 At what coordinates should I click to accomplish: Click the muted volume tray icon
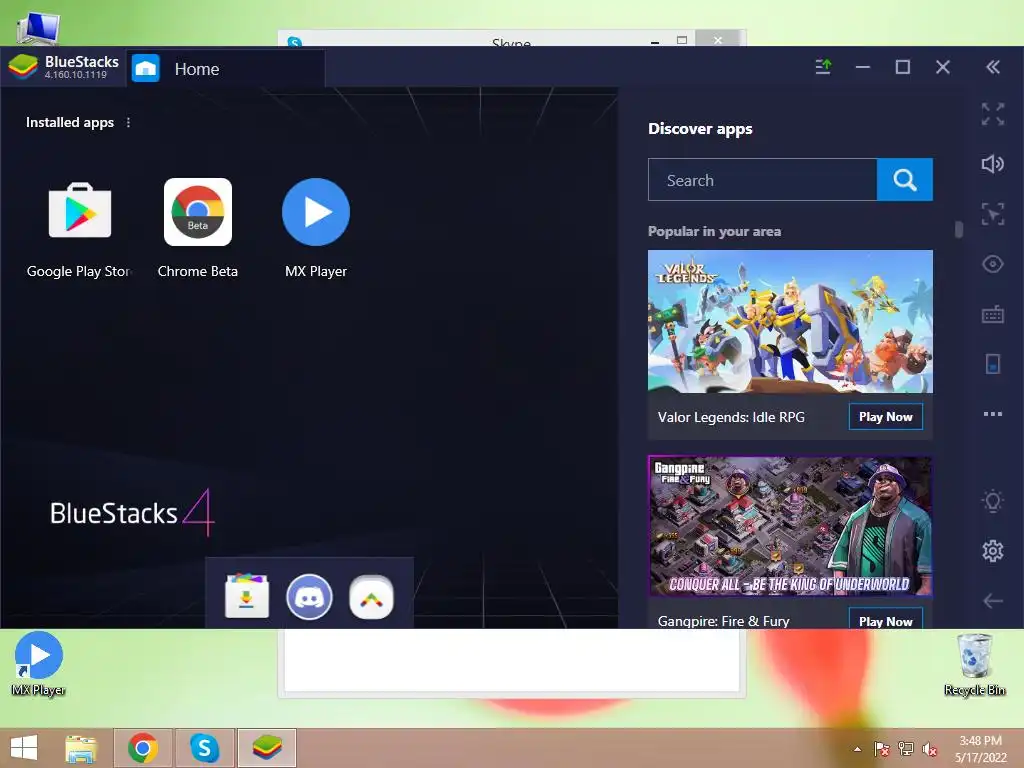pos(929,749)
